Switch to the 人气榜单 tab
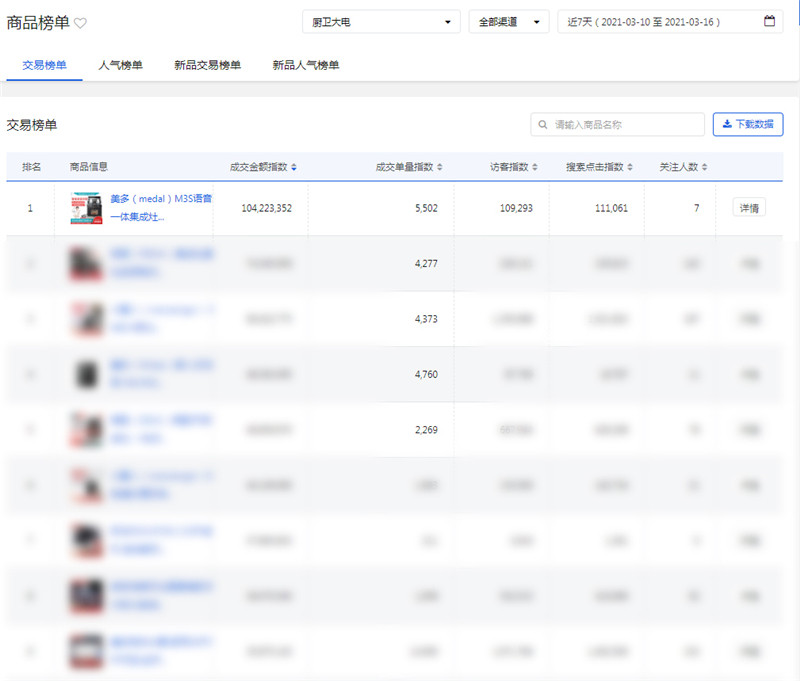Viewport: 800px width, 681px height. coord(120,65)
